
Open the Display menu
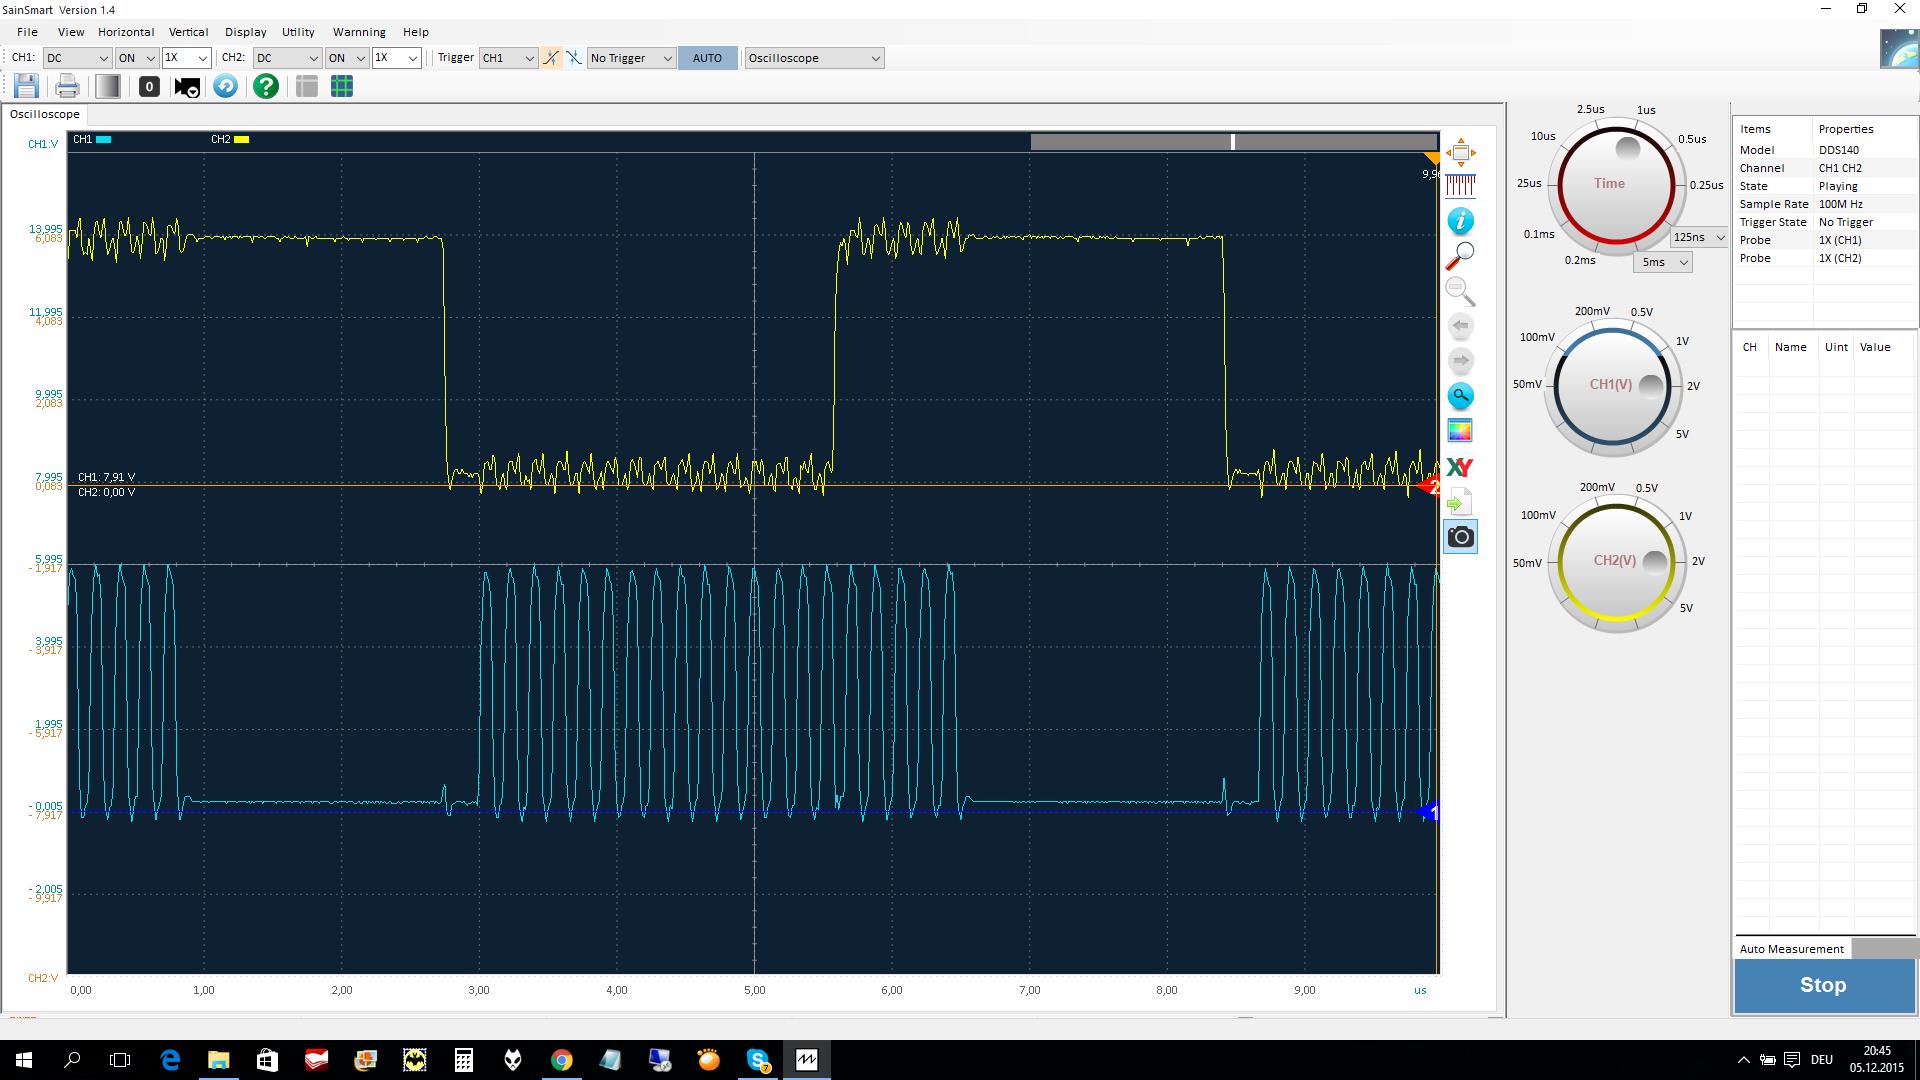point(246,32)
